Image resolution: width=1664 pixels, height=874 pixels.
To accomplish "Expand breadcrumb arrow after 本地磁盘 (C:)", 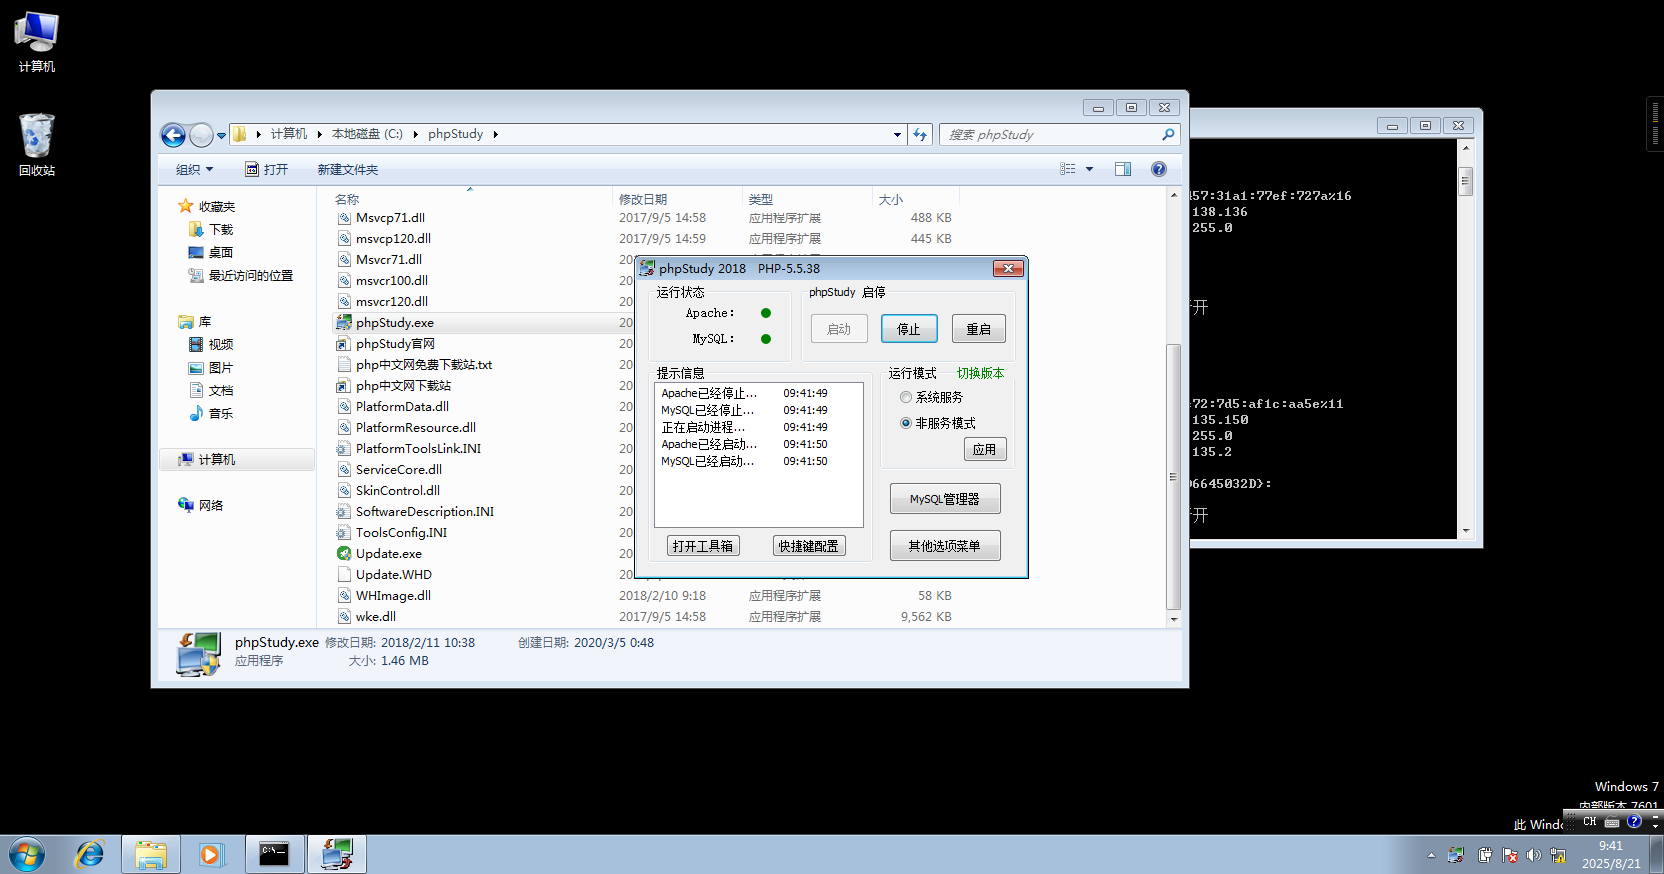I will [x=416, y=134].
